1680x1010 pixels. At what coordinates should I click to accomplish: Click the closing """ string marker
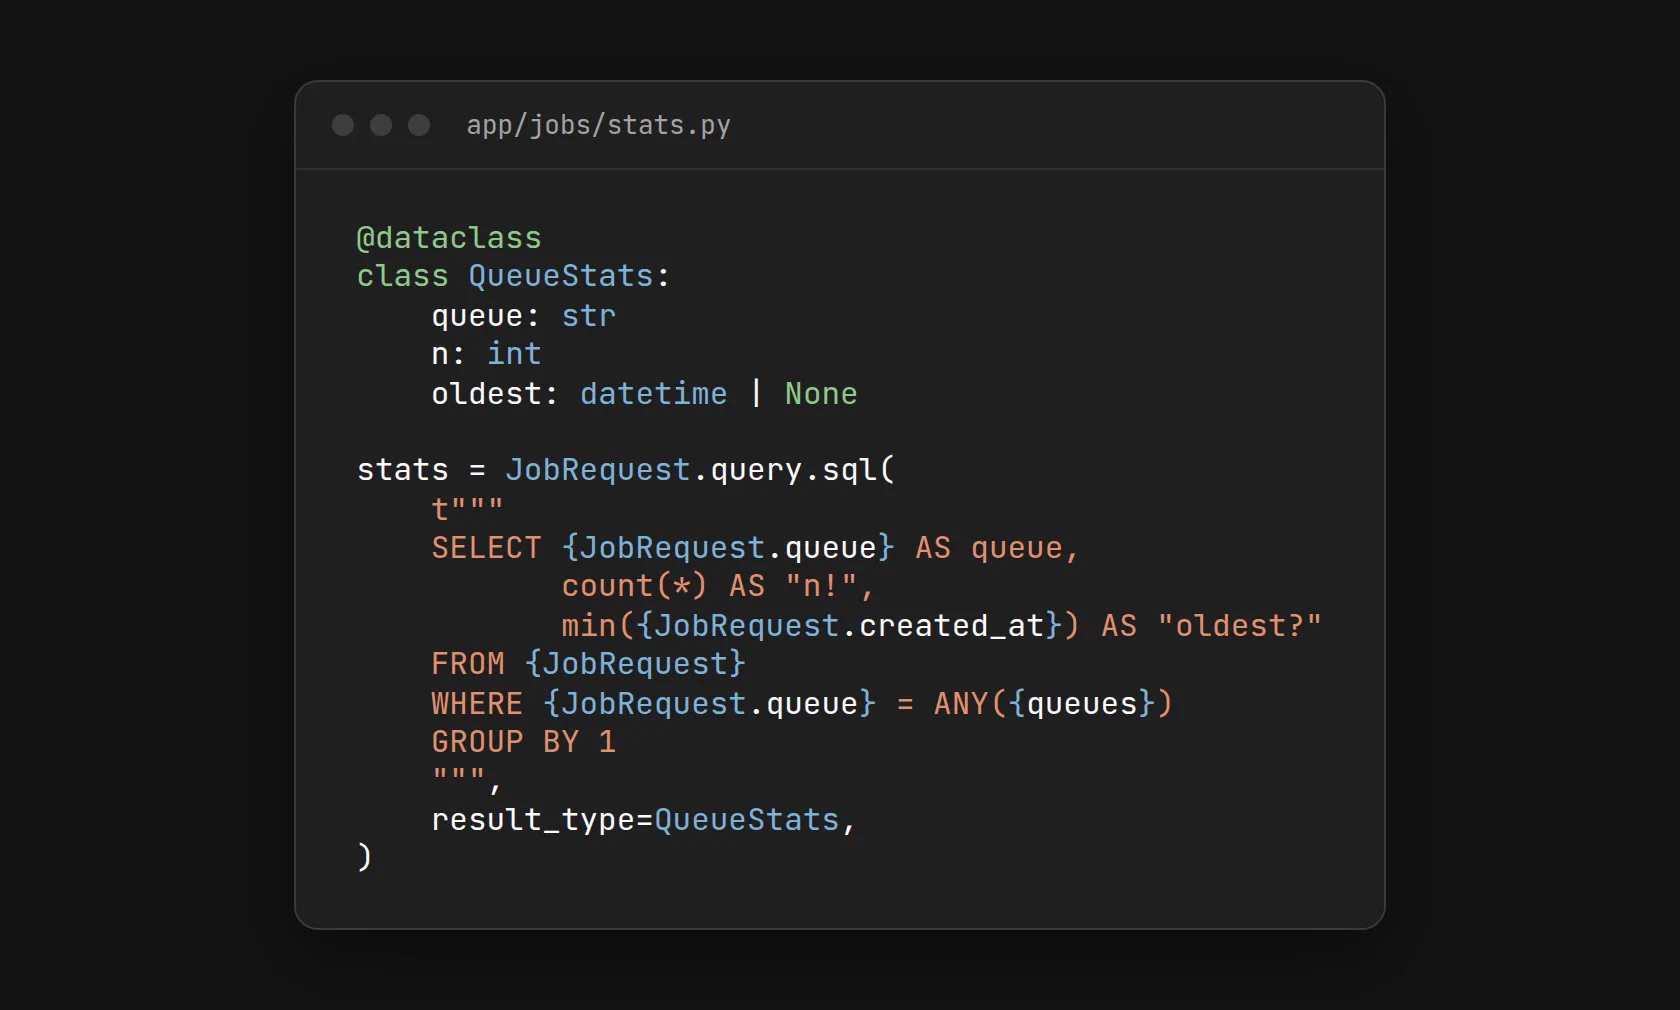(x=458, y=776)
